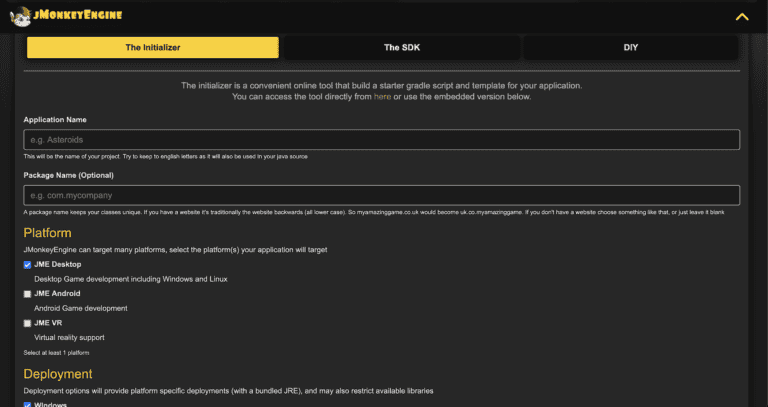Select the DIY tab
The width and height of the screenshot is (768, 407).
click(x=630, y=47)
